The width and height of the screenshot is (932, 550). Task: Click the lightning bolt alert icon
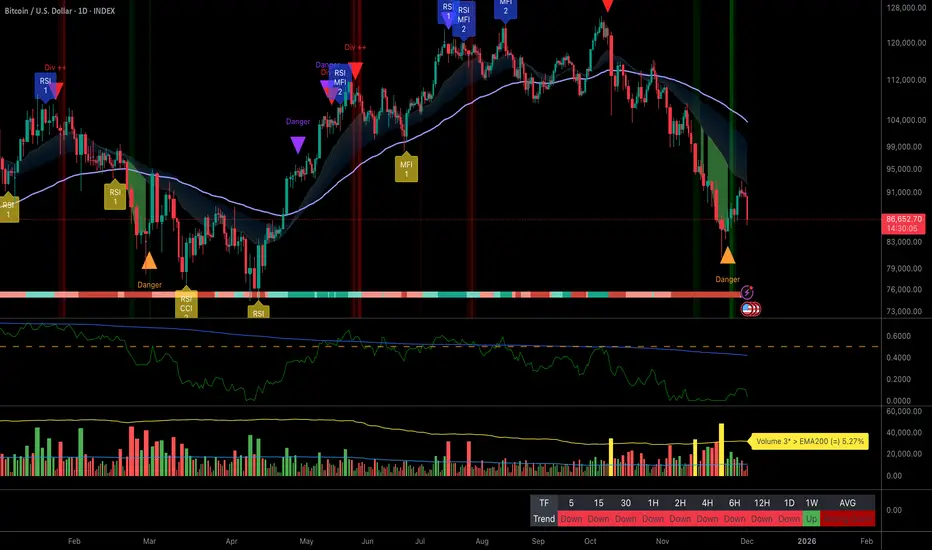coord(747,292)
